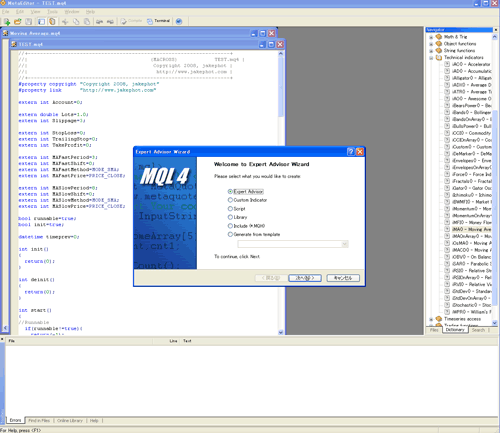Toggle the Navigator panel toolbar icon
This screenshot has height=433, width=500.
(x=41, y=22)
